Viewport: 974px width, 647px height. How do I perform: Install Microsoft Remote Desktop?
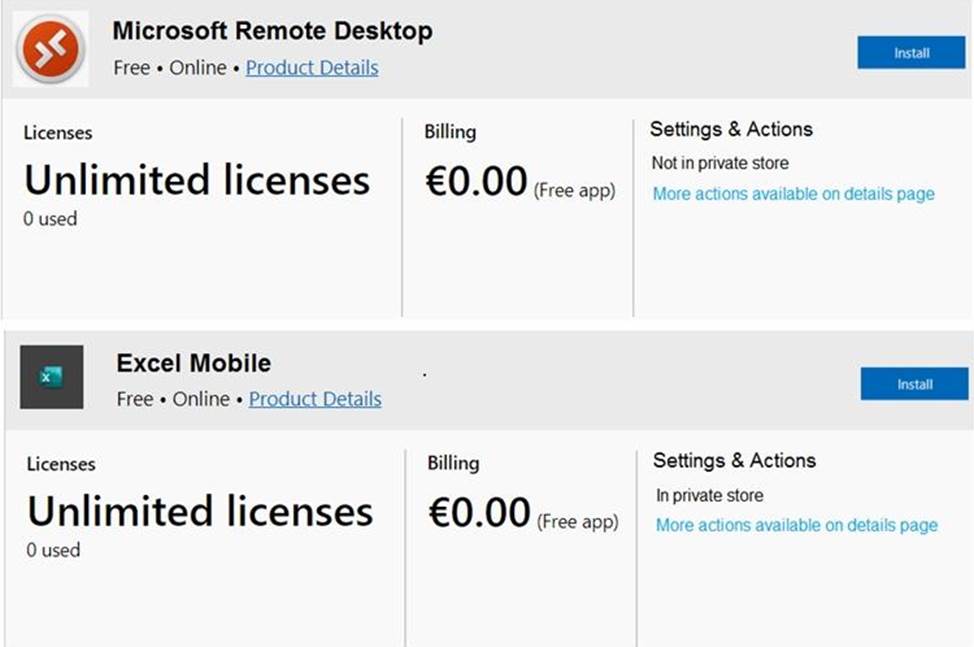click(910, 53)
